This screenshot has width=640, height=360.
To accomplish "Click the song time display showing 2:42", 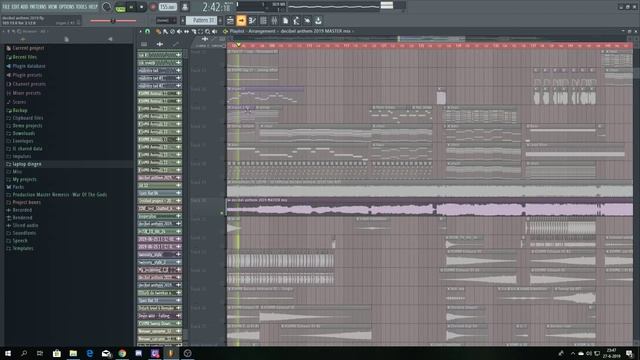I will coord(216,7).
